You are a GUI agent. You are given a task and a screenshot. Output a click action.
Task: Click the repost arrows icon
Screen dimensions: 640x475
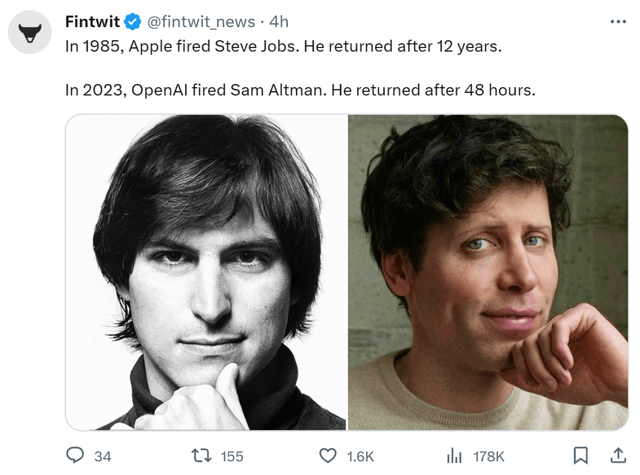coord(198,455)
